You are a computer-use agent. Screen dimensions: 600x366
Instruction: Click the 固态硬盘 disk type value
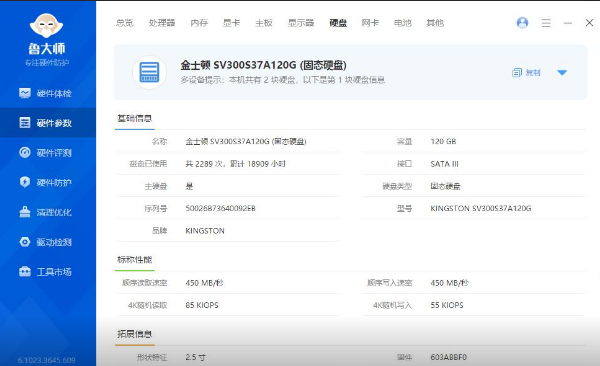point(445,186)
